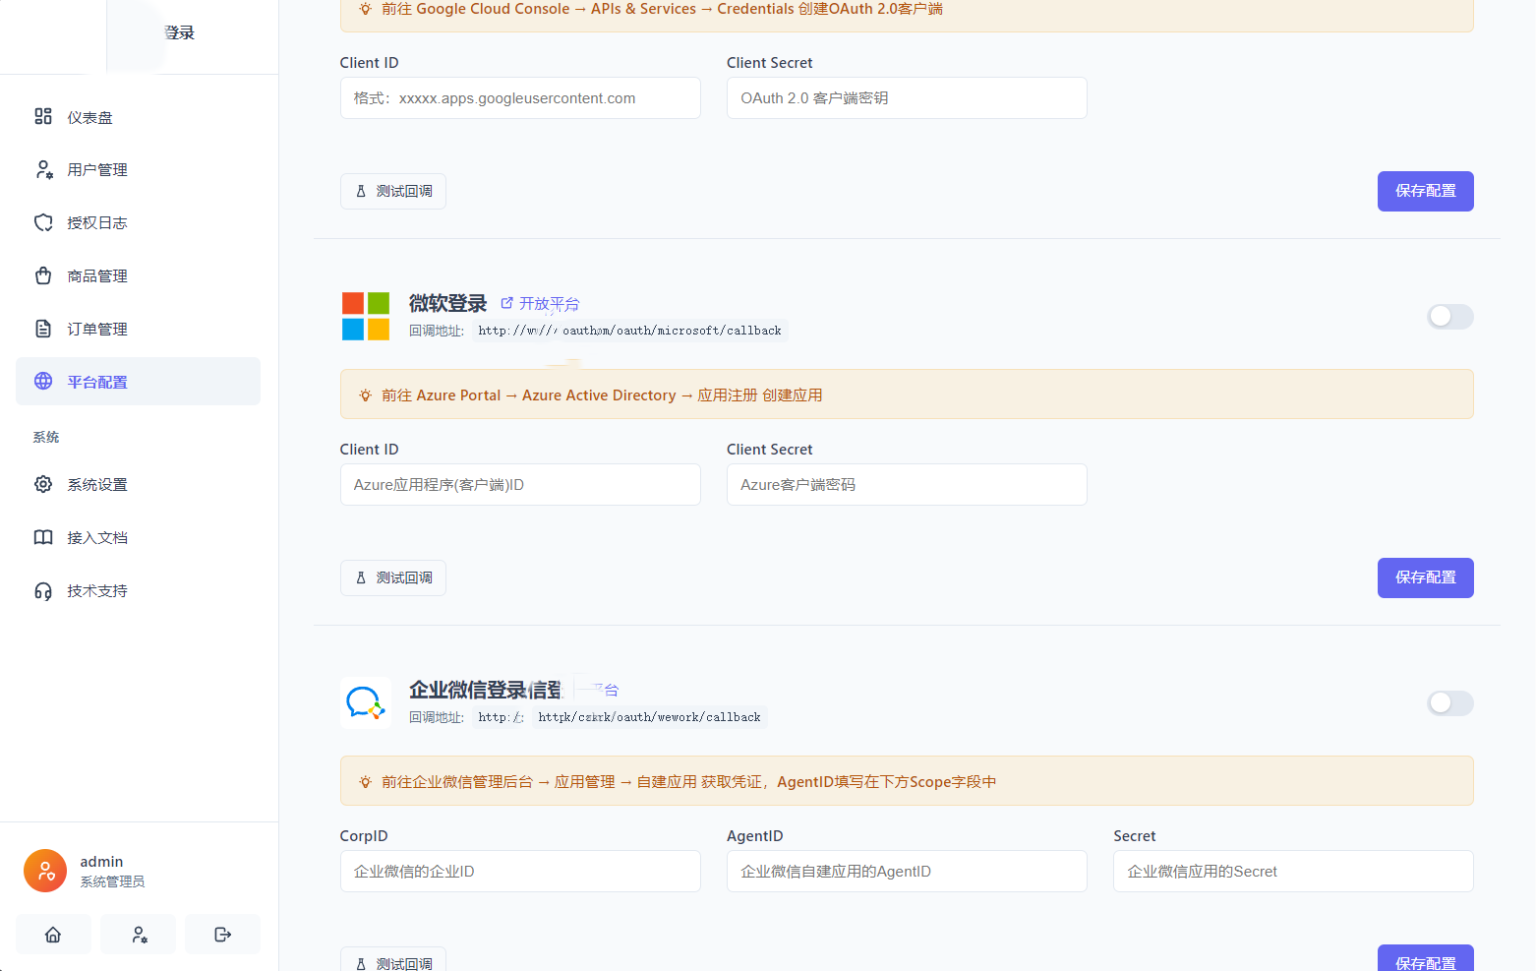Click the home icon at sidebar bottom

pos(53,933)
